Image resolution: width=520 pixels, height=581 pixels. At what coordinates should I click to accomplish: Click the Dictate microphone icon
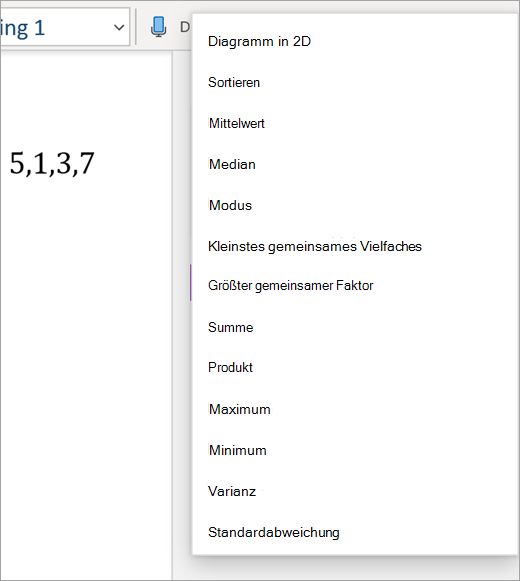click(159, 27)
